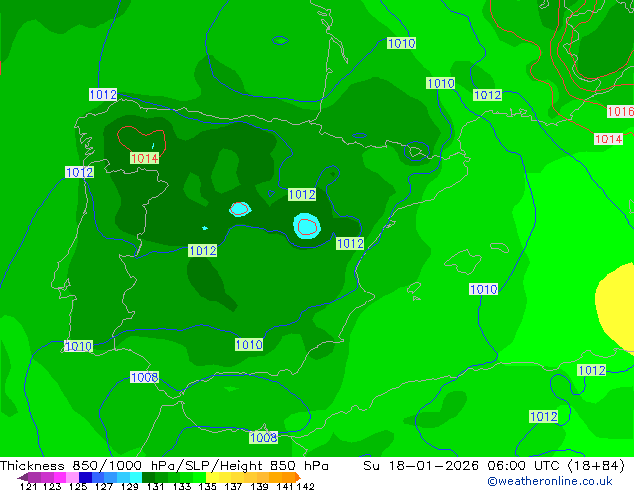The image size is (634, 490).
Task: Click the 1012 label right of large cyan patch
Action: coord(350,243)
